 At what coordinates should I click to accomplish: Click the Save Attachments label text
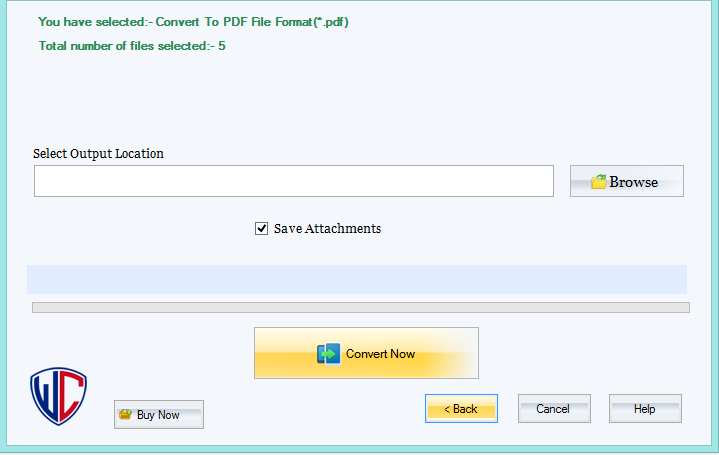coord(327,229)
